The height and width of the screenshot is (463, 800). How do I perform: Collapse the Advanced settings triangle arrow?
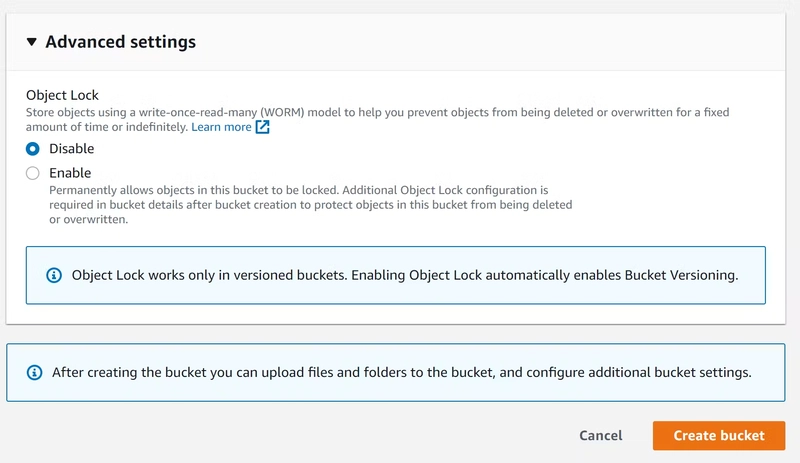click(32, 42)
